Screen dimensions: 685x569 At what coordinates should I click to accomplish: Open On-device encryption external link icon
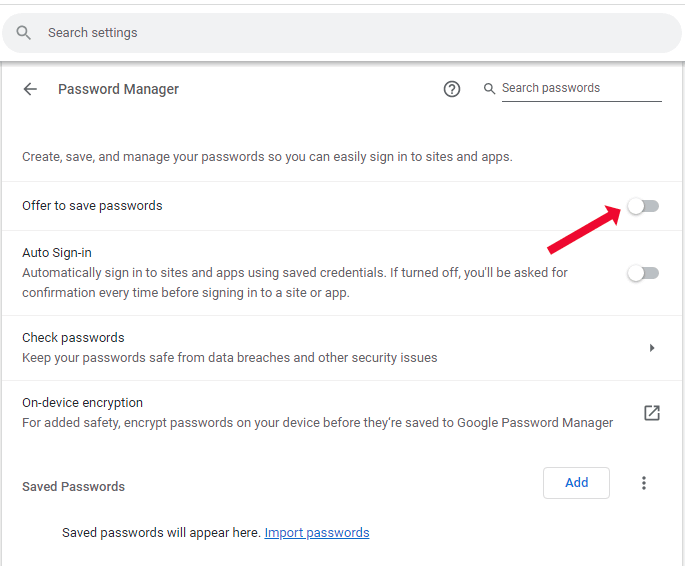[x=652, y=413]
